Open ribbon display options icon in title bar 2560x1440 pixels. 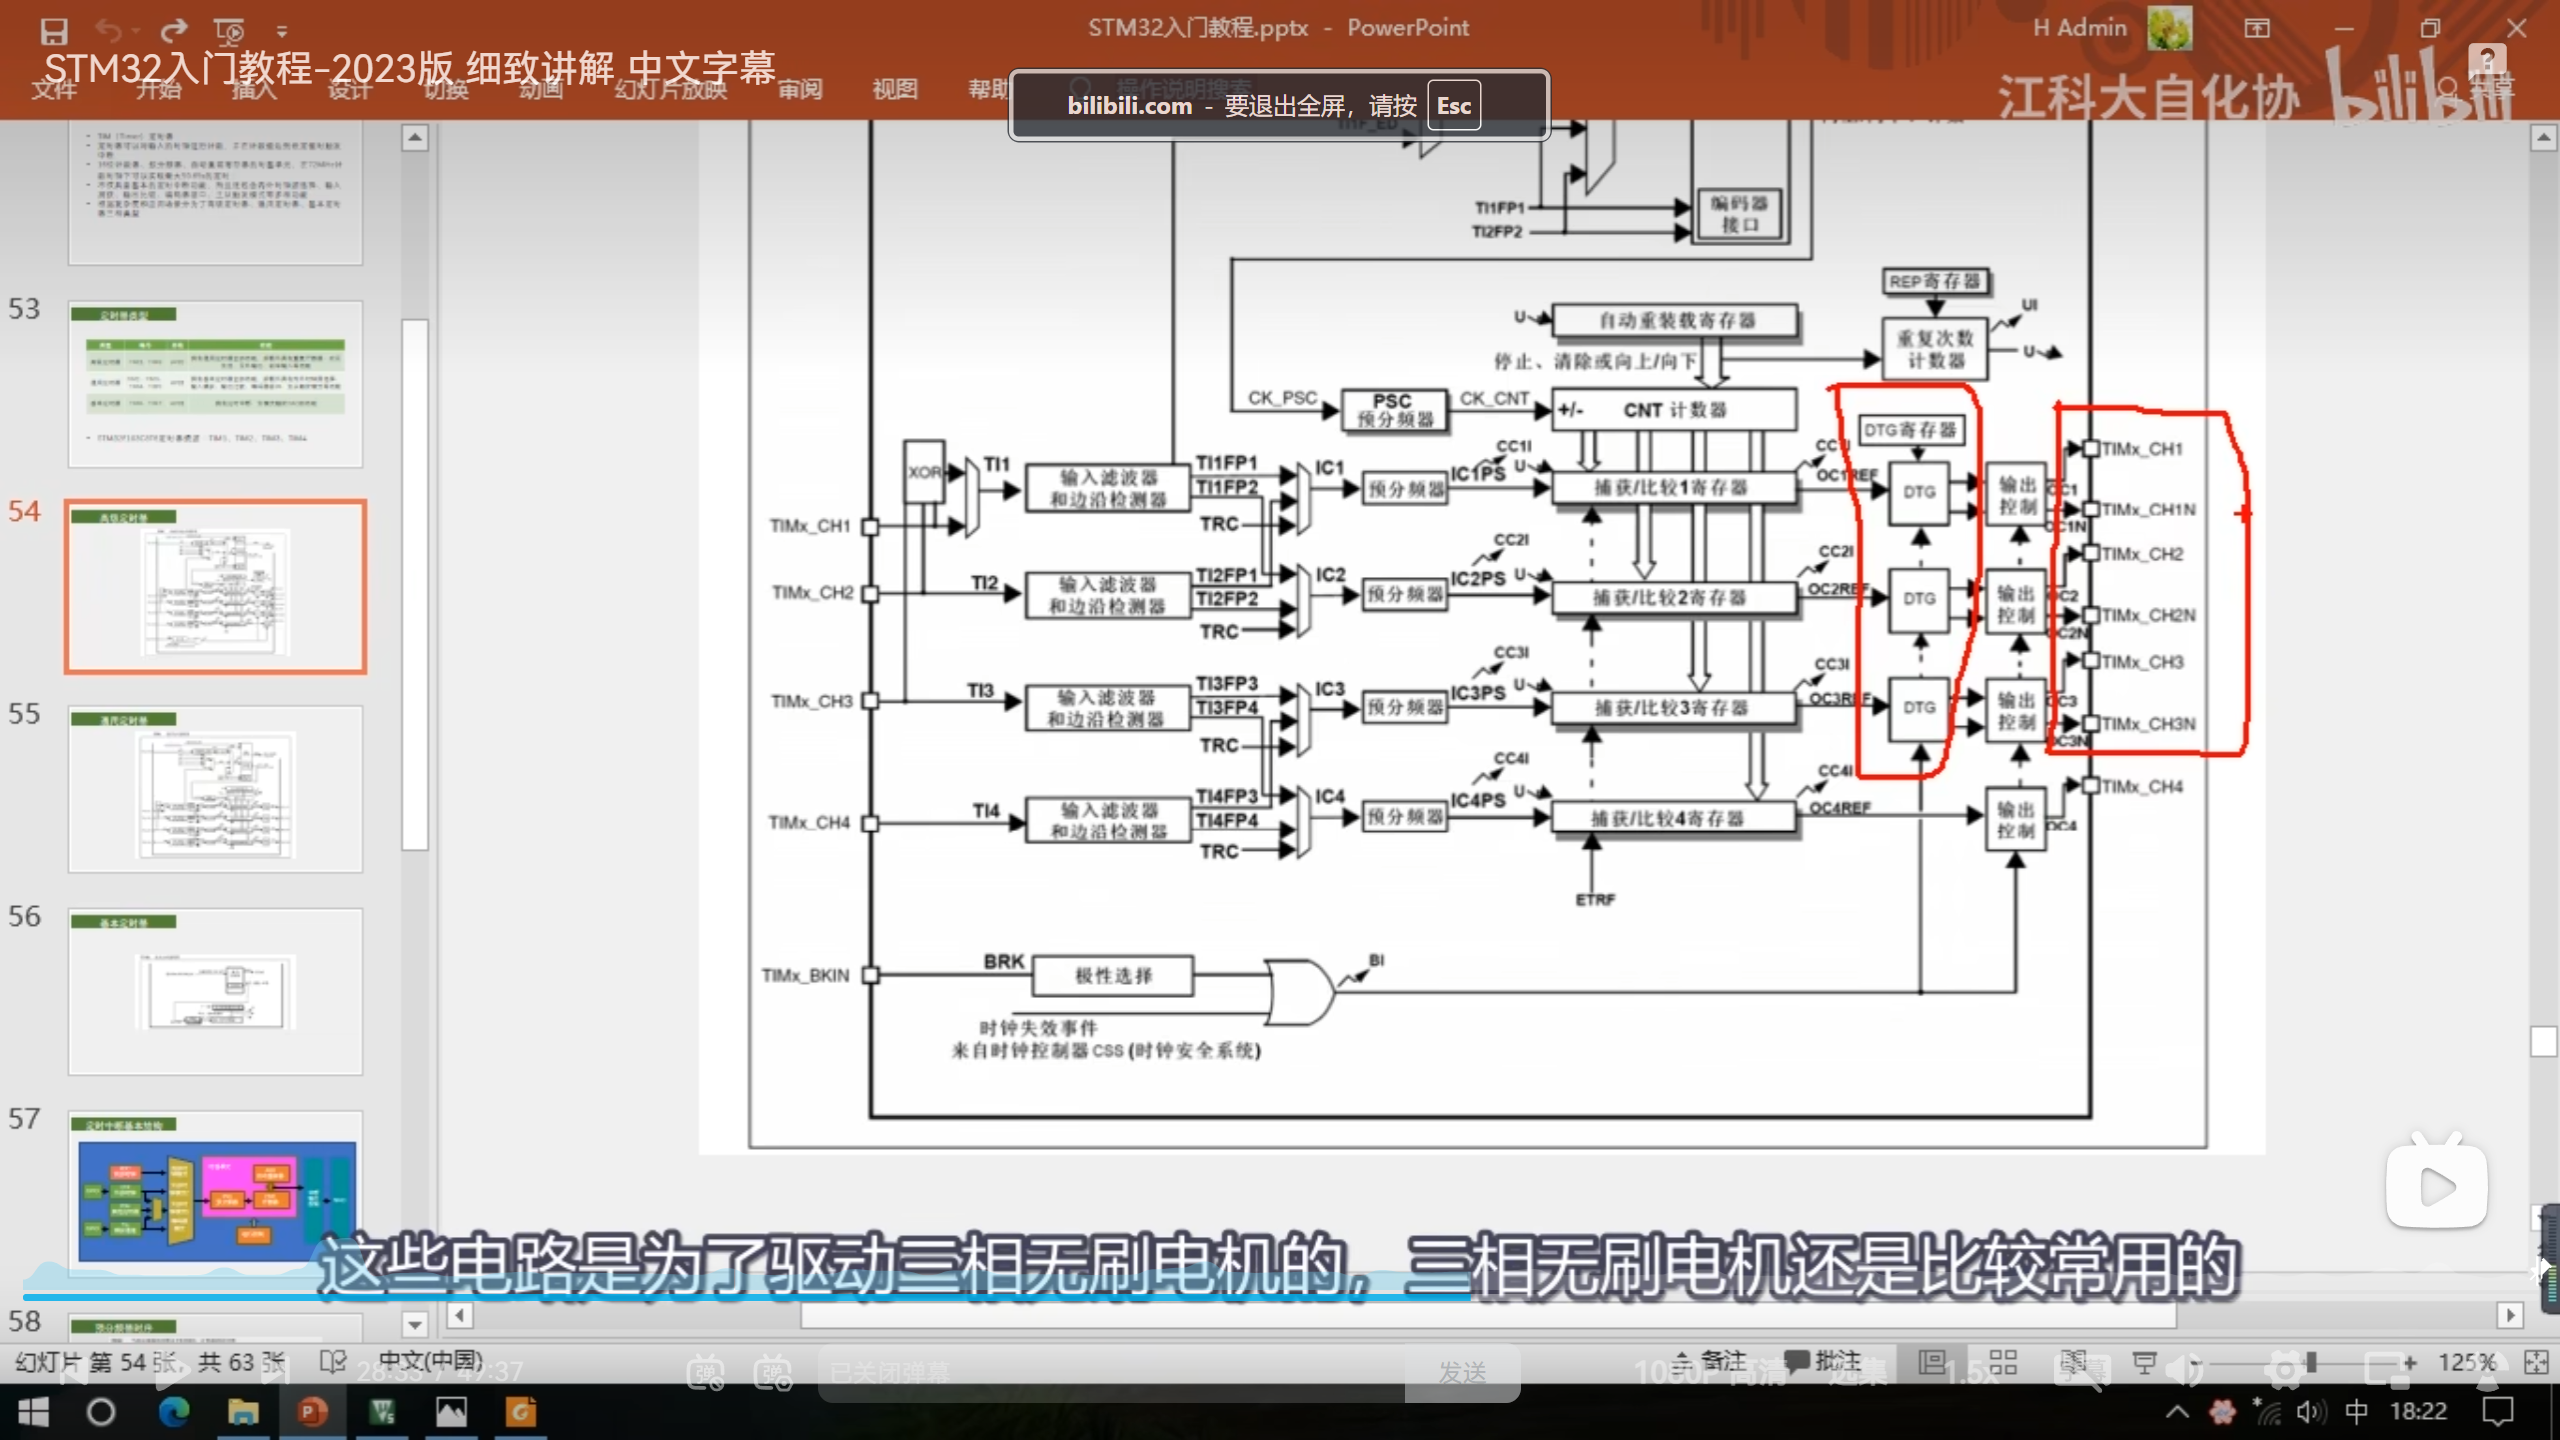2257,28
